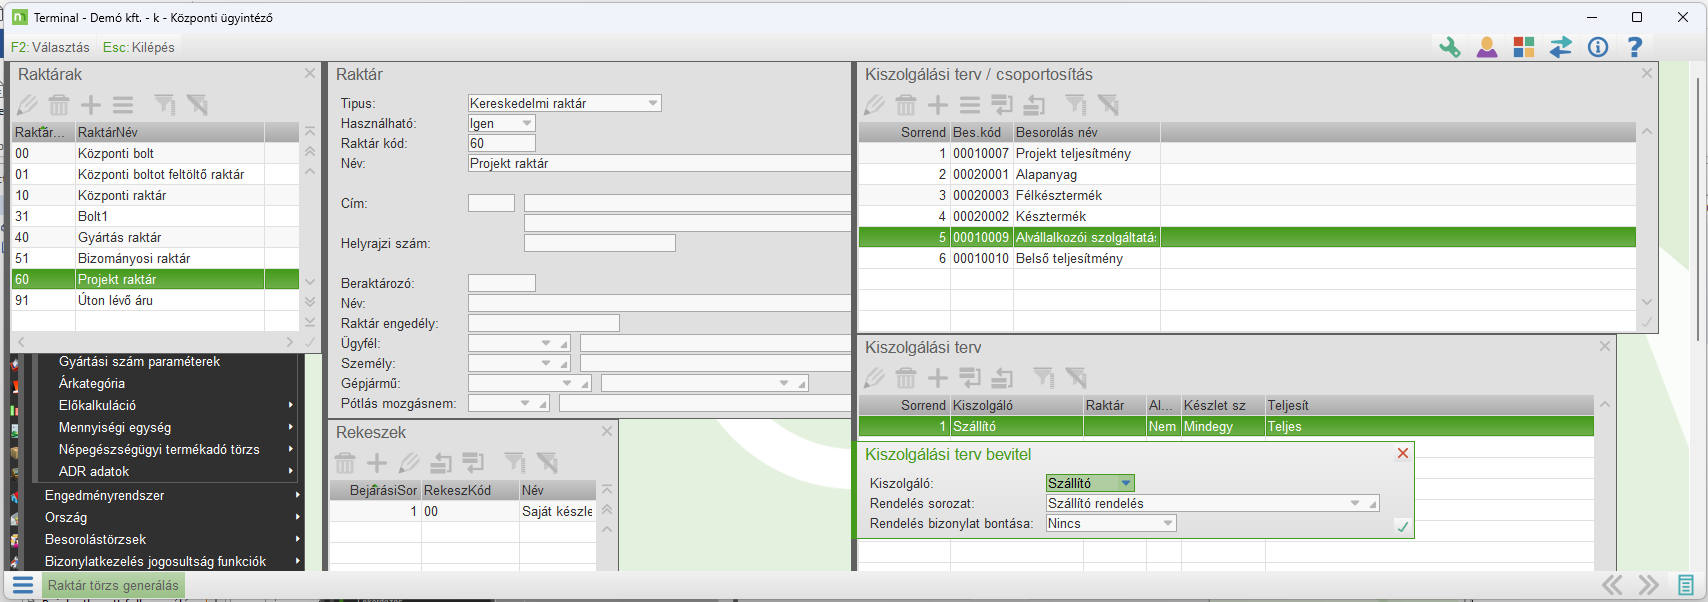Image resolution: width=1708 pixels, height=602 pixels.
Task: Delete row in Kiszolgálási terv / csoportosítás panel
Action: pyautogui.click(x=906, y=105)
